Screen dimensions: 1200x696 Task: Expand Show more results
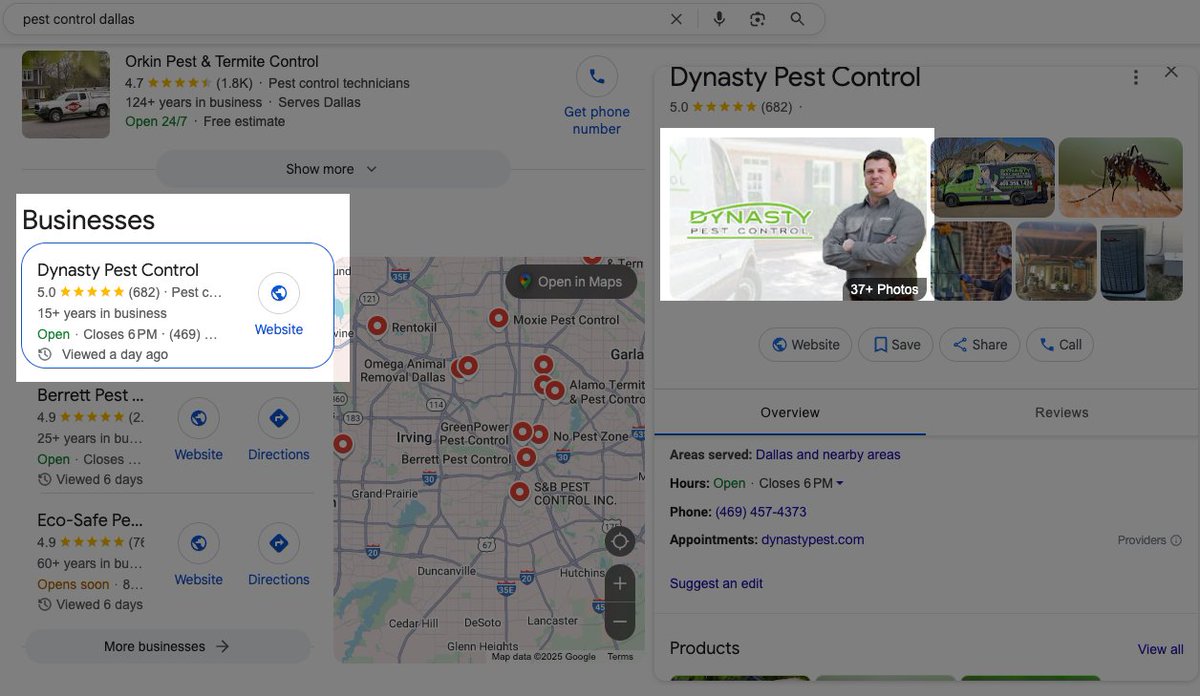click(332, 169)
